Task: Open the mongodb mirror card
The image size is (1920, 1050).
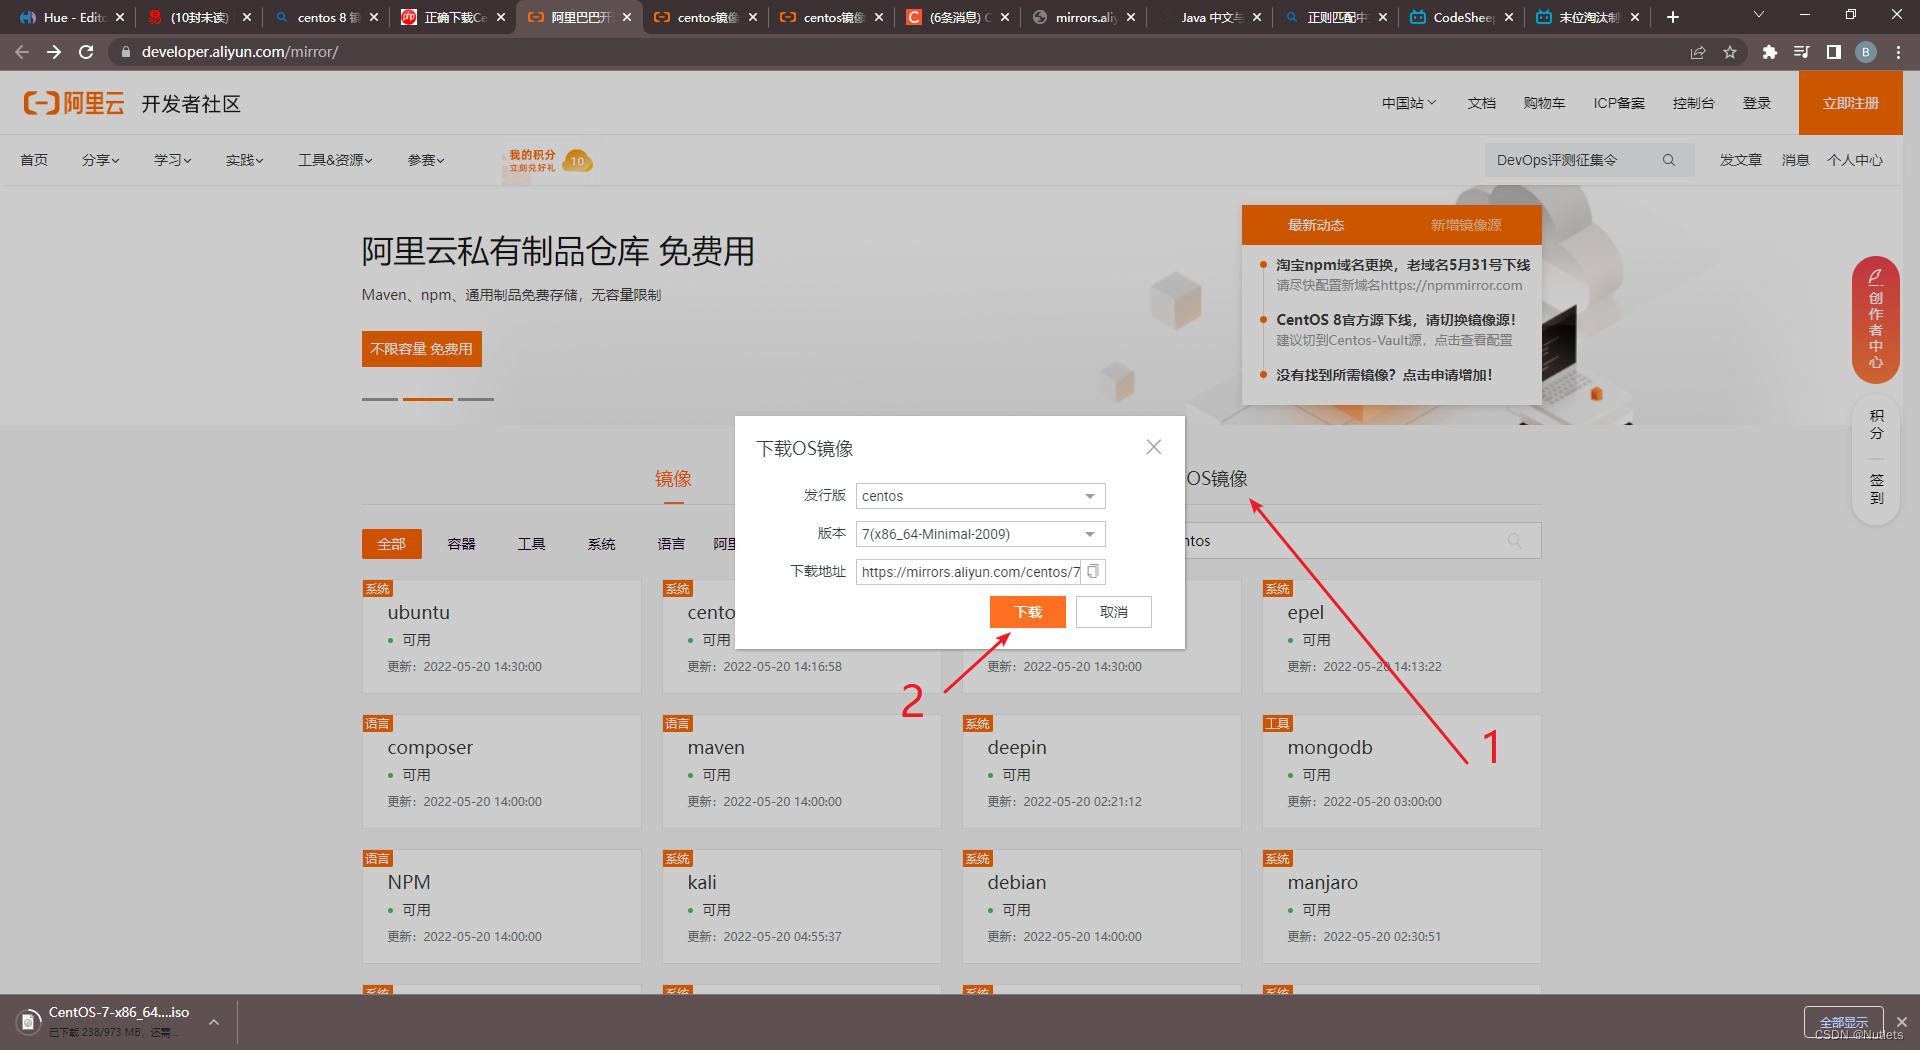Action: pos(1402,772)
